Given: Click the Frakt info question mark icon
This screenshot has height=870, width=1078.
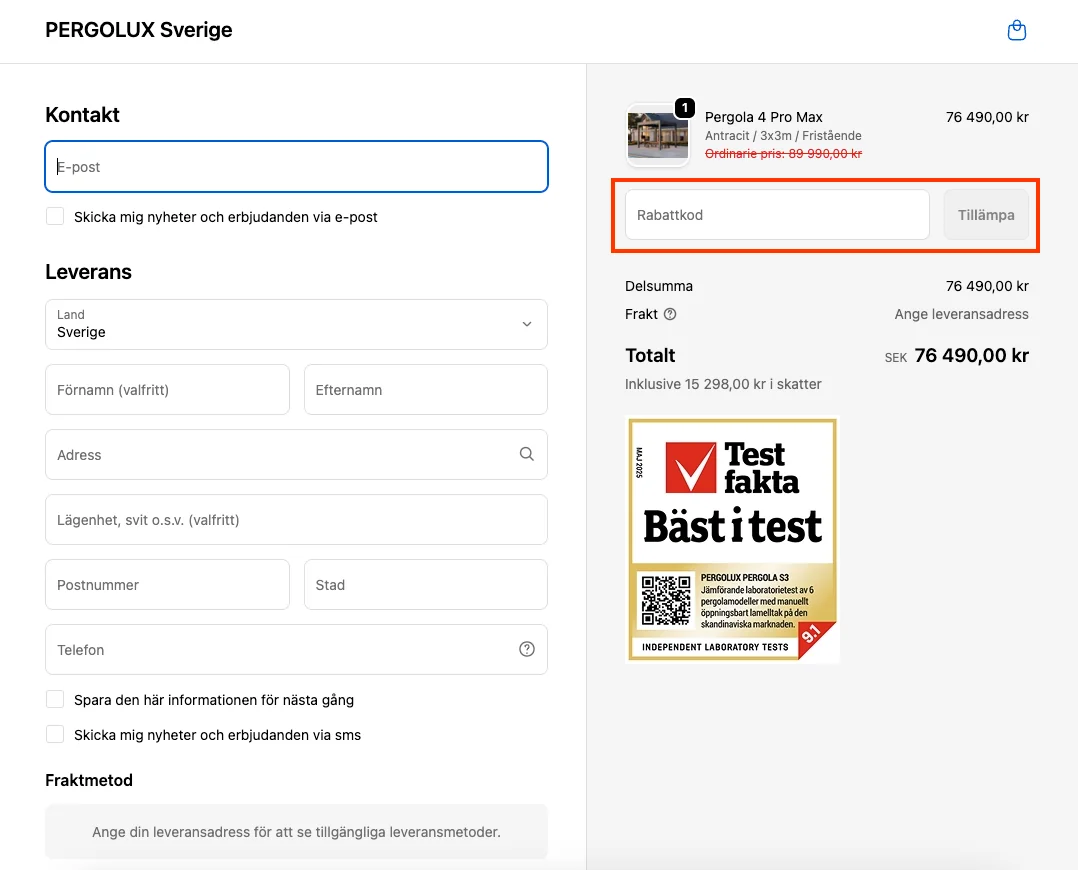Looking at the screenshot, I should pos(670,314).
